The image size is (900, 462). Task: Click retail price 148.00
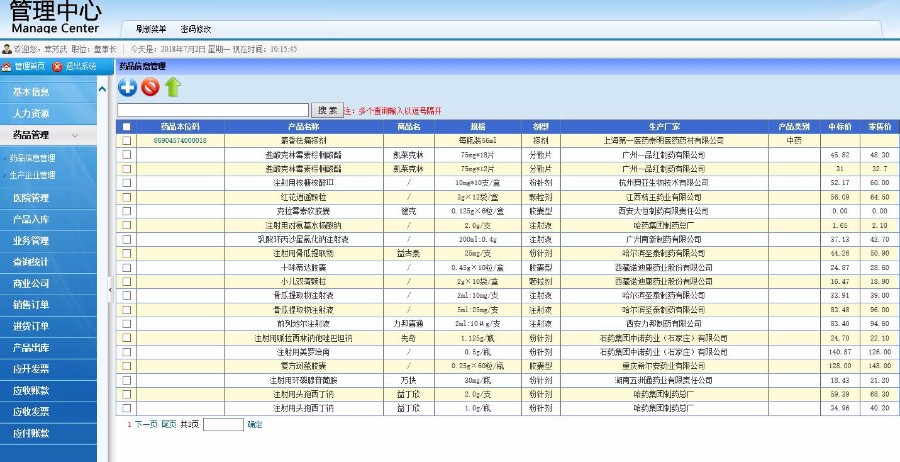click(880, 366)
